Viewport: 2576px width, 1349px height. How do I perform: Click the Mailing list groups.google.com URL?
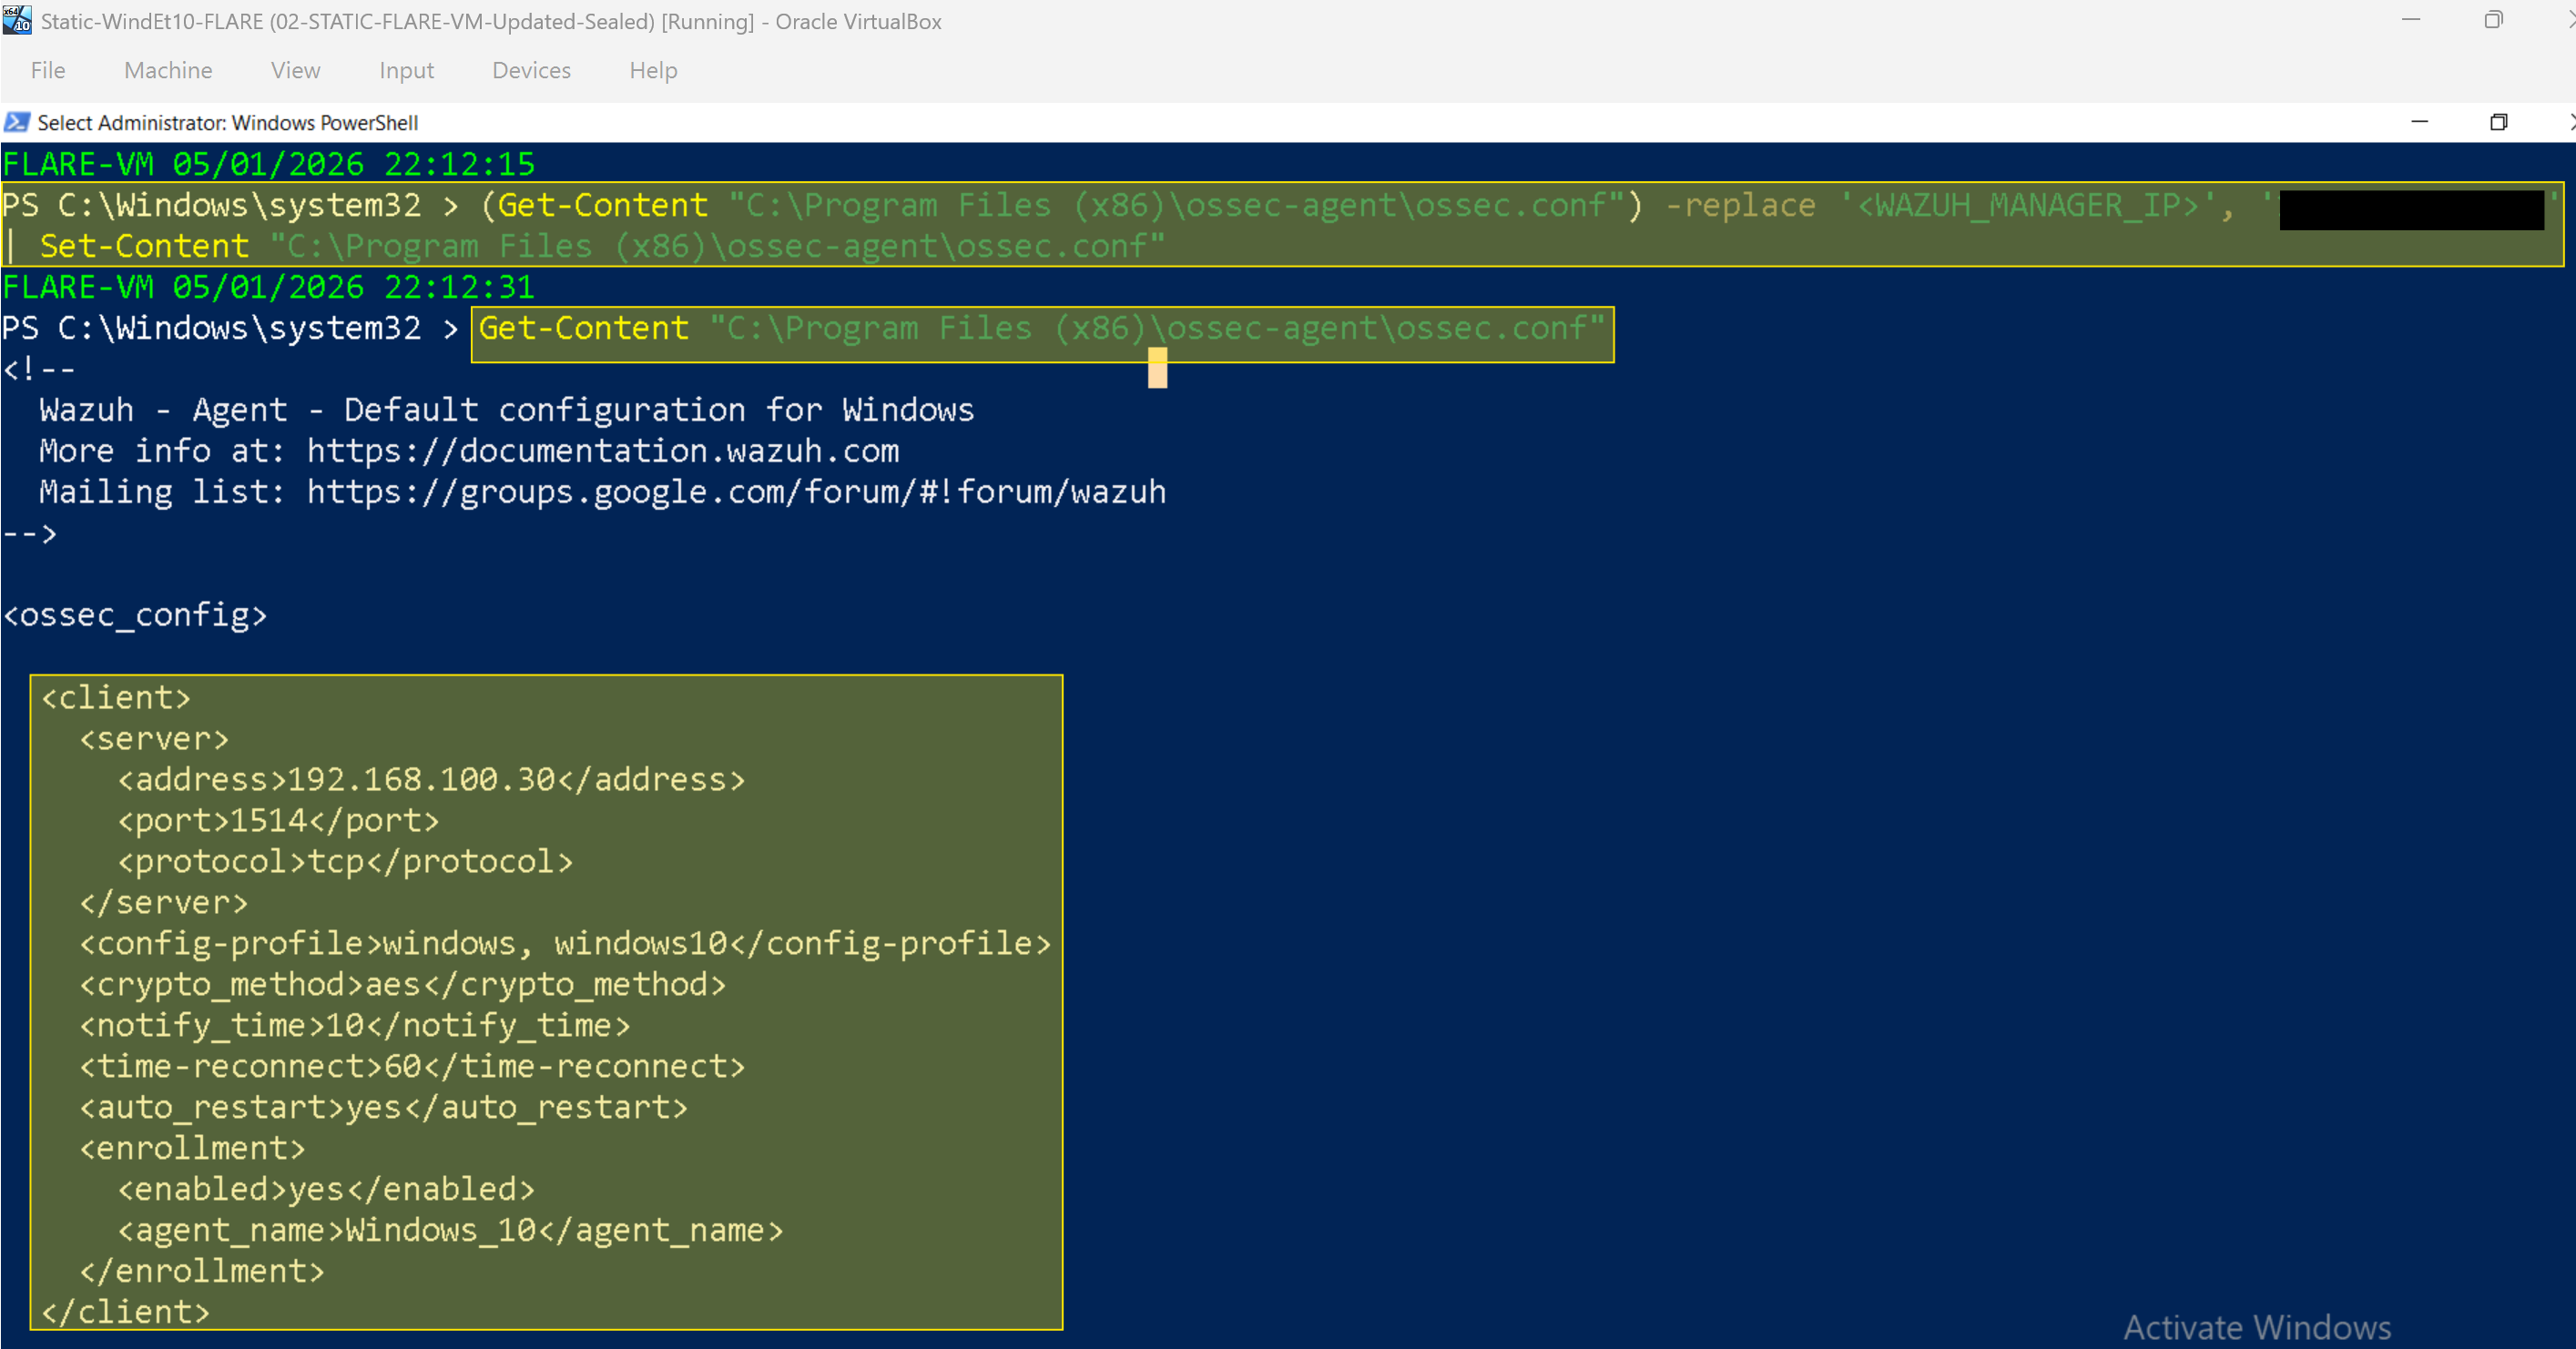click(736, 491)
